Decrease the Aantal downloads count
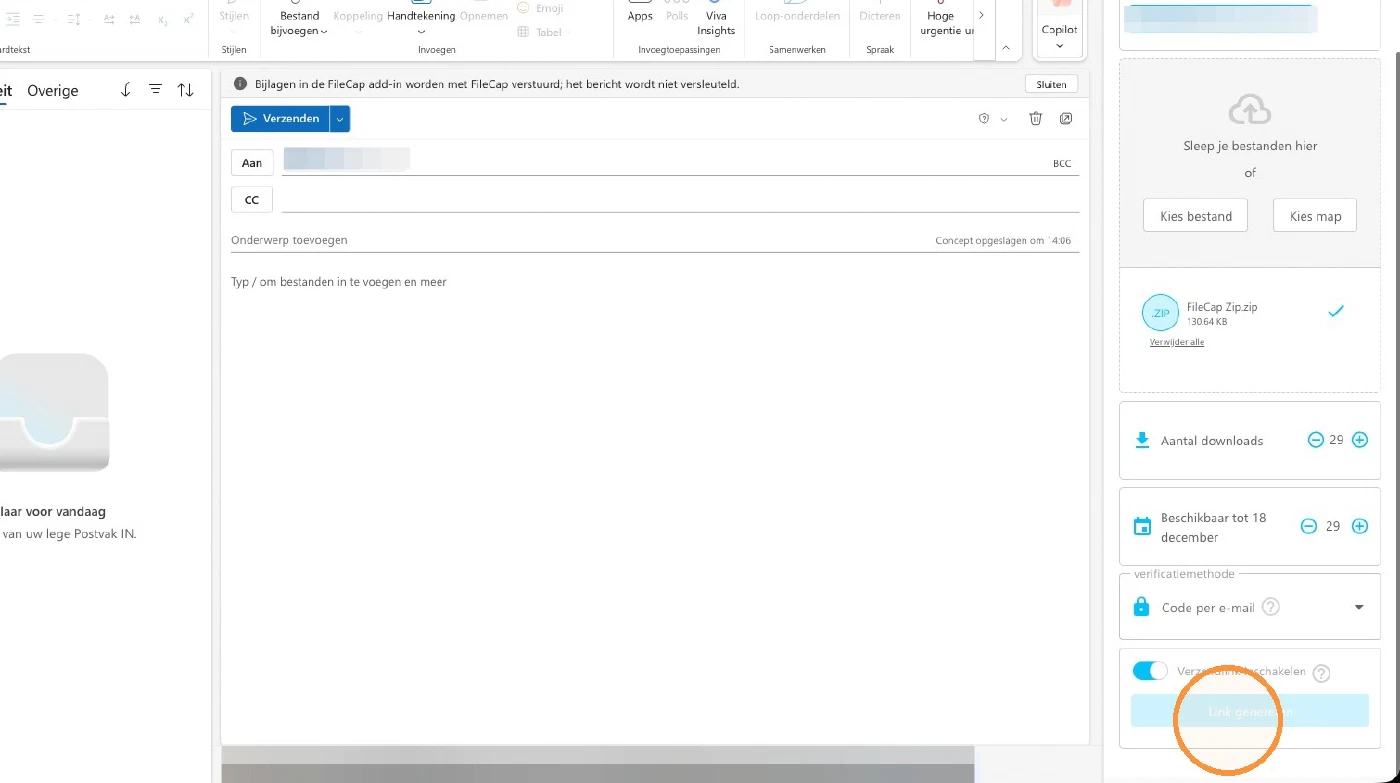Viewport: 1400px width, 783px height. click(1316, 440)
